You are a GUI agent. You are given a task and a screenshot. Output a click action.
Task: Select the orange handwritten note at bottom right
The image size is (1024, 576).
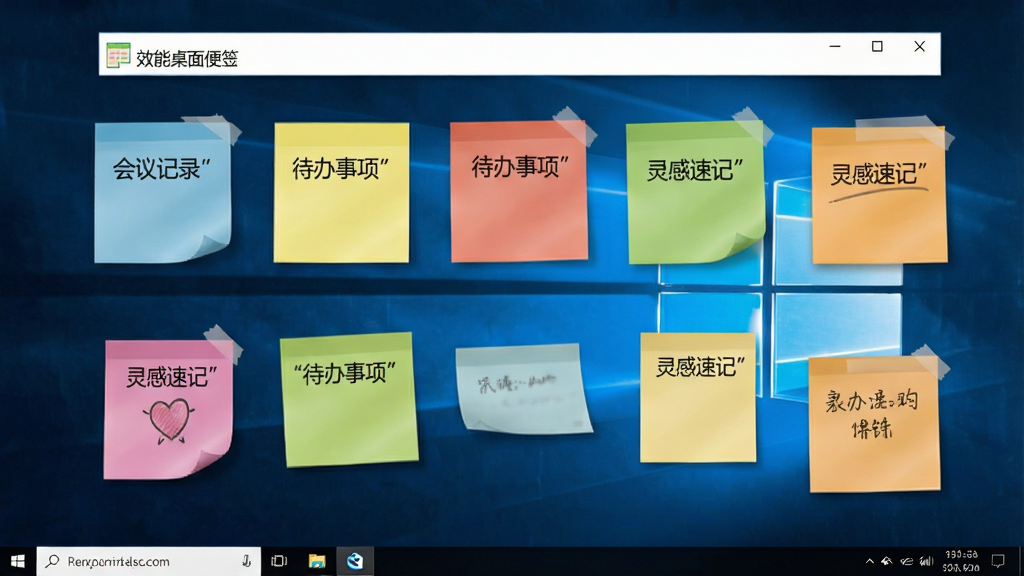(874, 424)
